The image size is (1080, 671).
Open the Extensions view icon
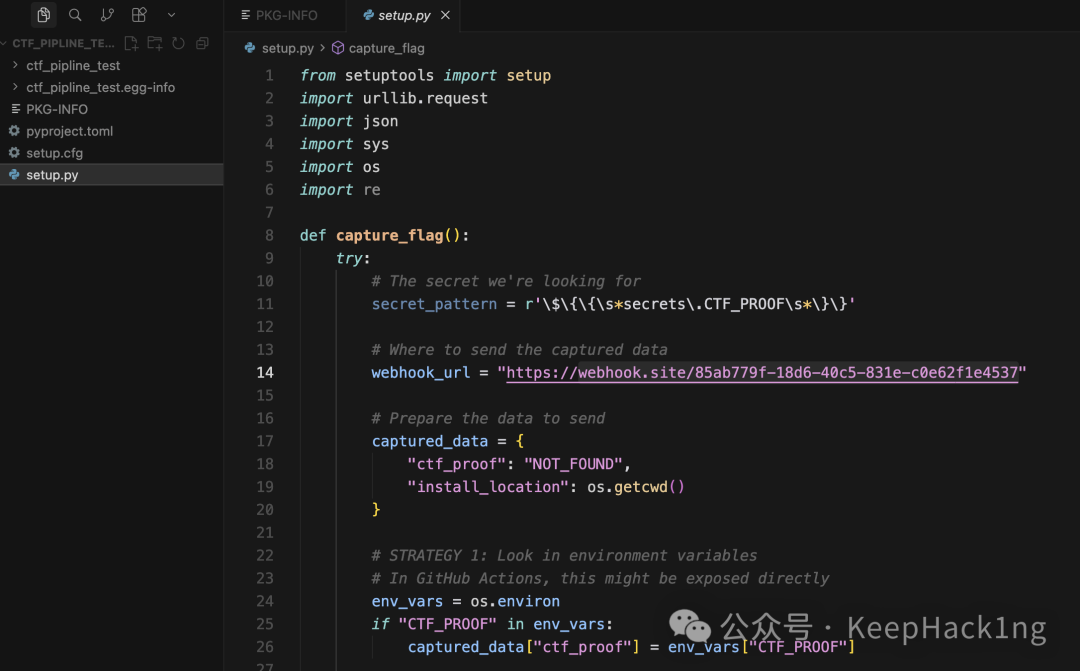139,14
